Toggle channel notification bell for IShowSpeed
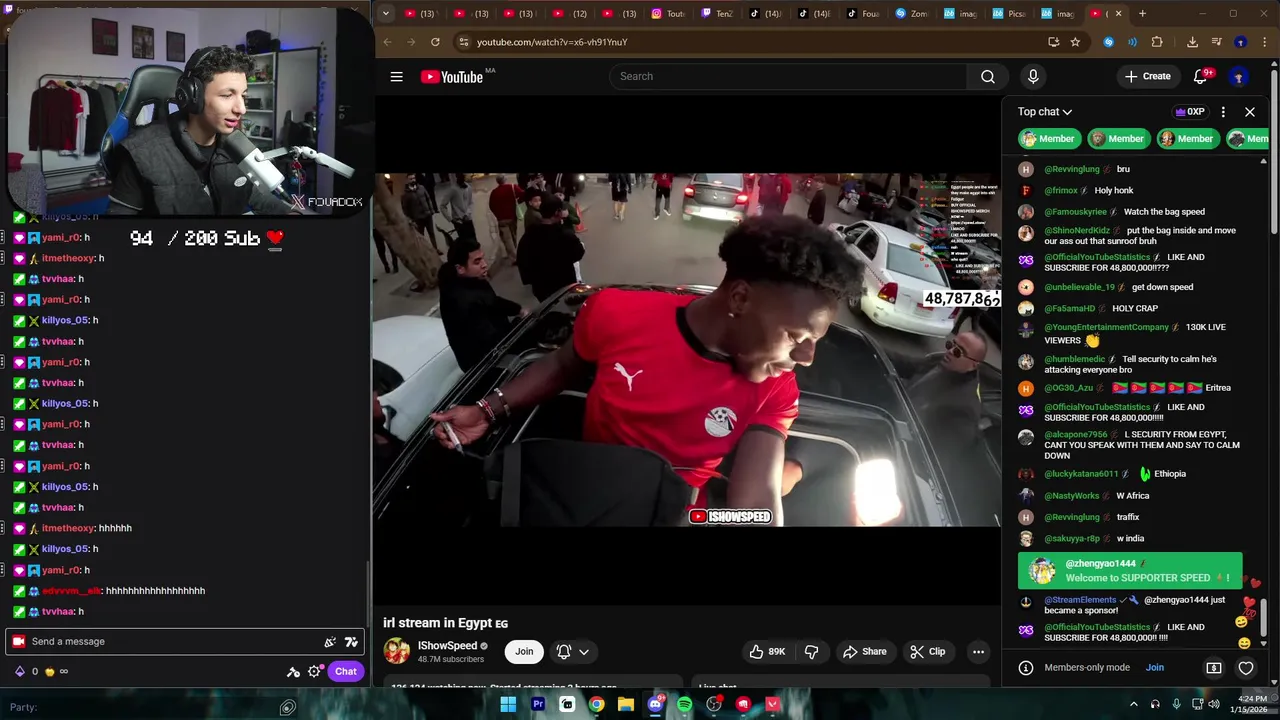This screenshot has width=1280, height=720. tap(563, 652)
